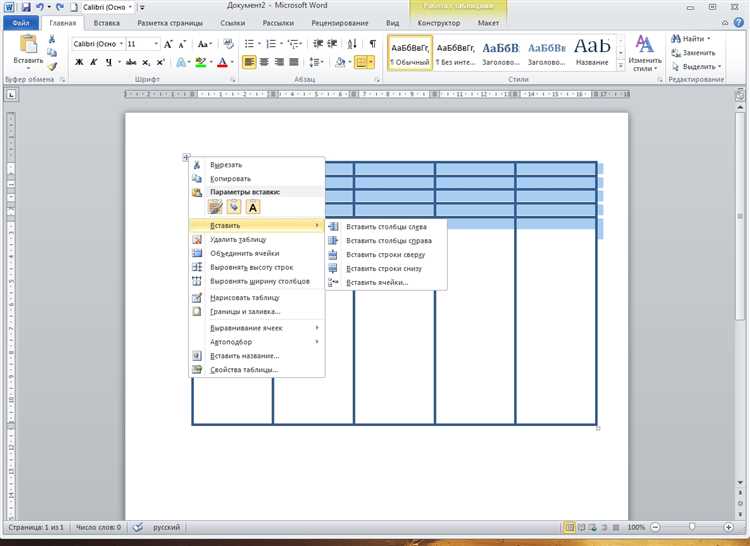Apply the Название style
The height and width of the screenshot is (546, 750).
(592, 53)
